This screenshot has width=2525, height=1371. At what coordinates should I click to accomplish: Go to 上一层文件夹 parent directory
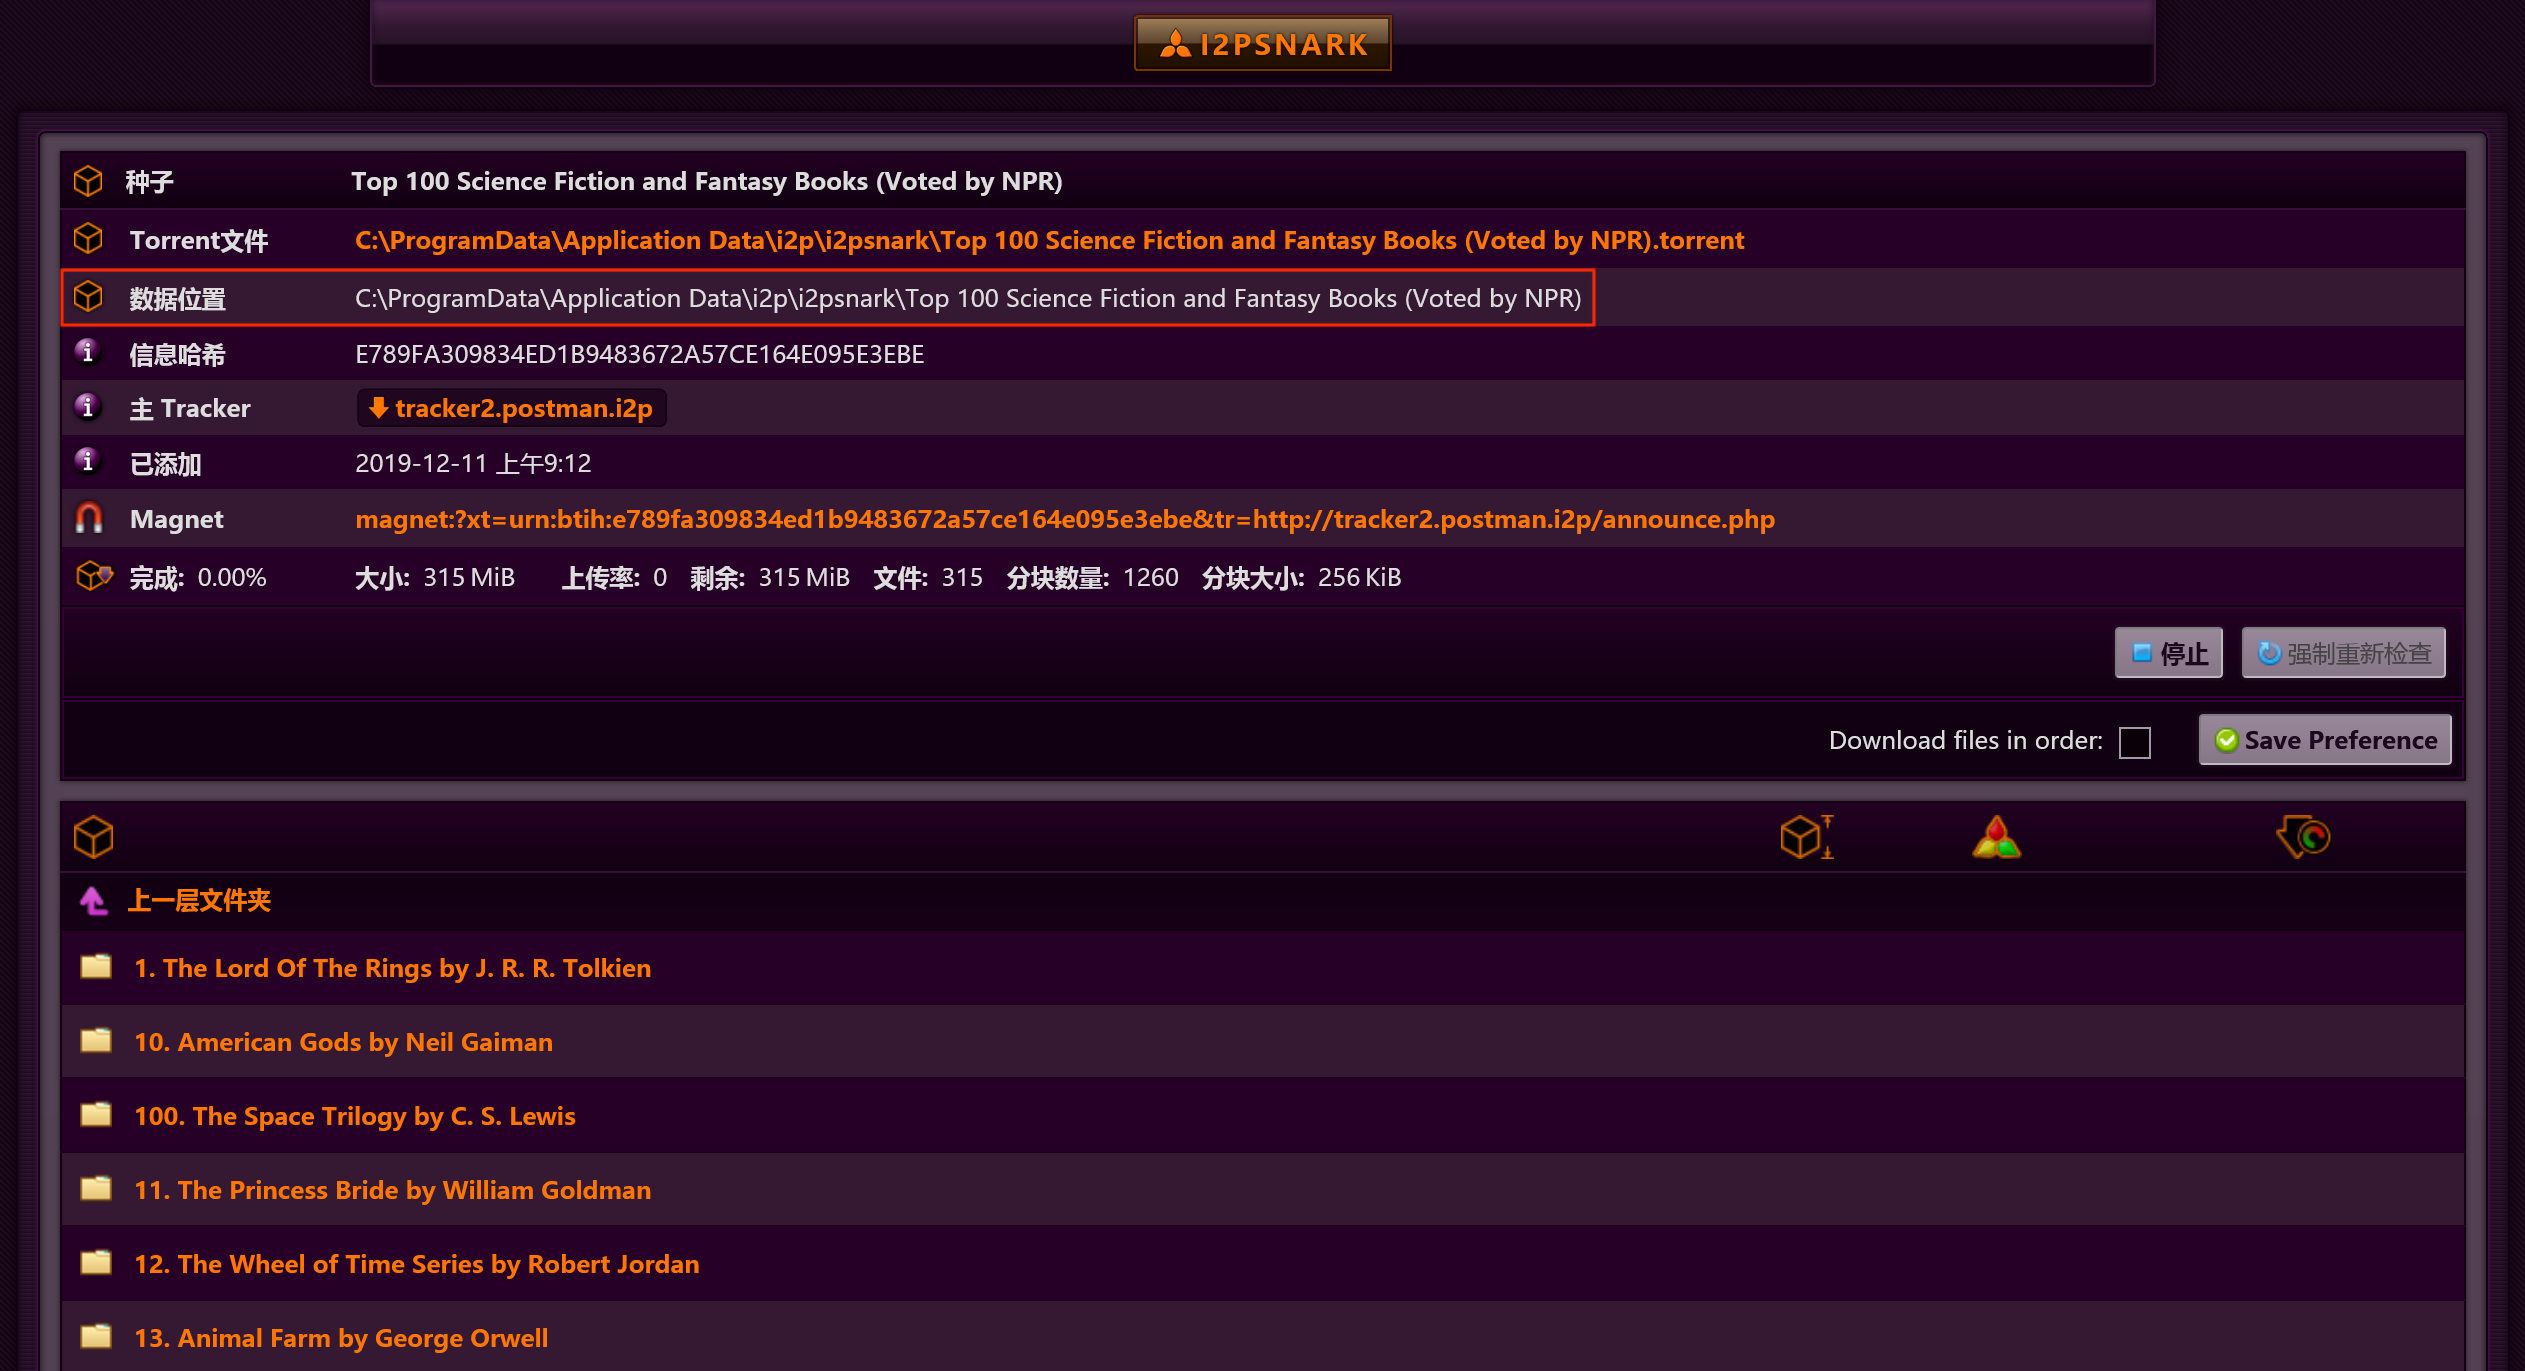[x=199, y=901]
